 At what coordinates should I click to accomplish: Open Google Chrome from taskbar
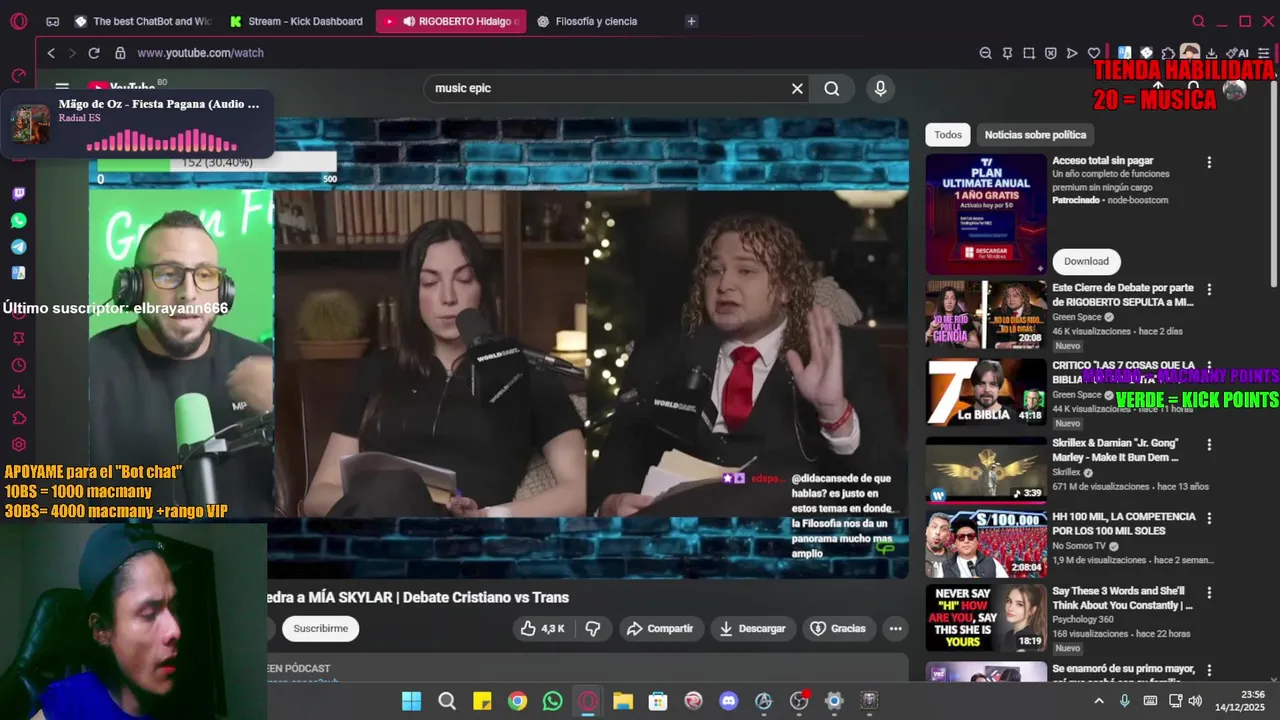(x=517, y=701)
